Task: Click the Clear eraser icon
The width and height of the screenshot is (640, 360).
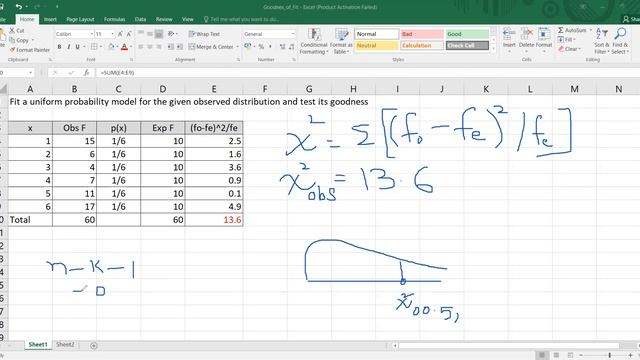Action: [x=561, y=49]
